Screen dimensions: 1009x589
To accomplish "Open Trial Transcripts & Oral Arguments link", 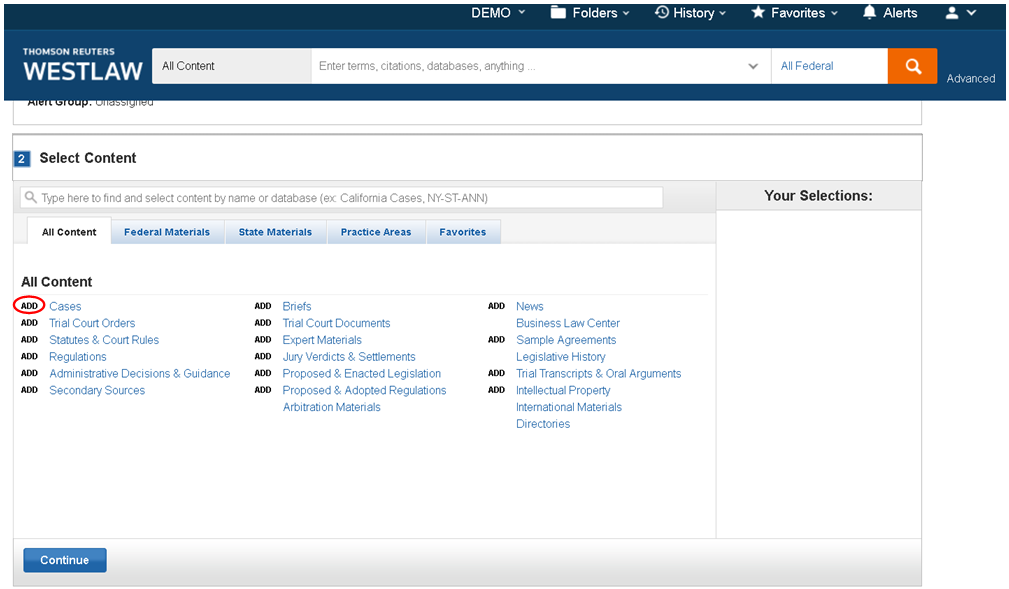I will point(598,373).
